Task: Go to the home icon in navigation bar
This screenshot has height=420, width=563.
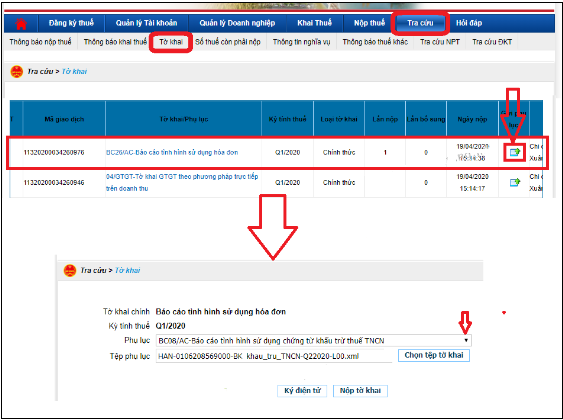Action: click(21, 23)
